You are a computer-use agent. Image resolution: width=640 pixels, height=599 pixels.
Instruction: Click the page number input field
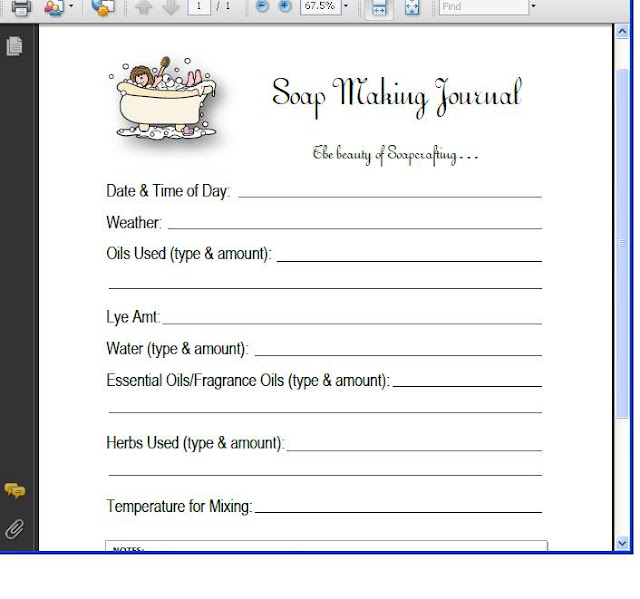point(199,6)
